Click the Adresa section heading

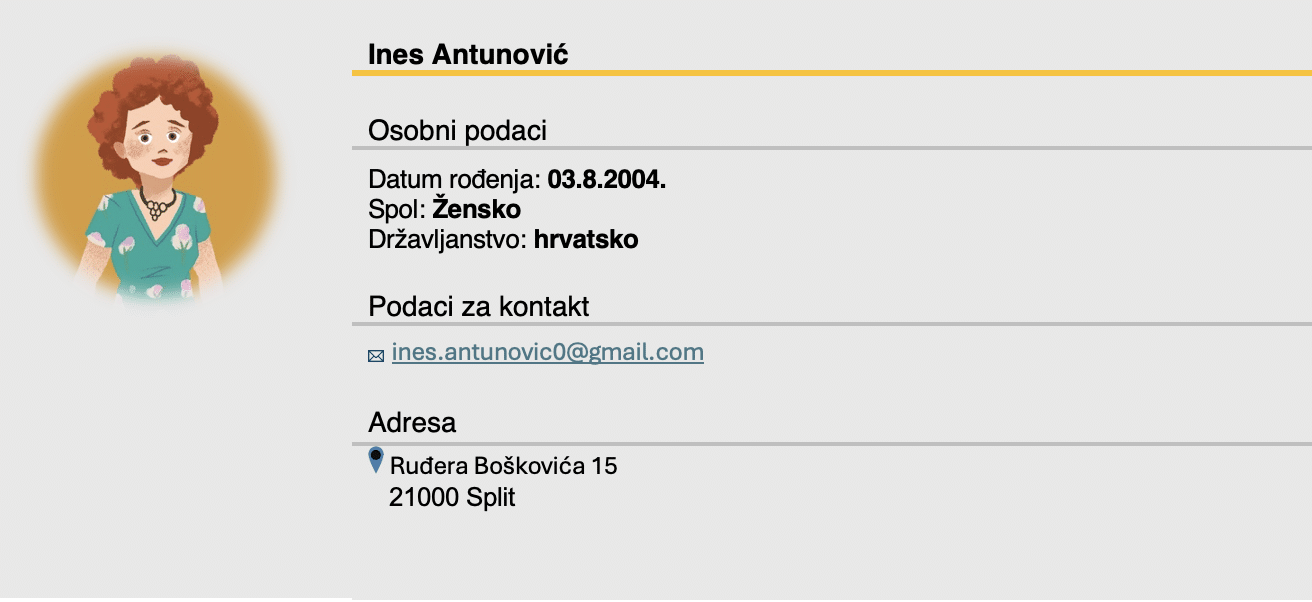[412, 422]
